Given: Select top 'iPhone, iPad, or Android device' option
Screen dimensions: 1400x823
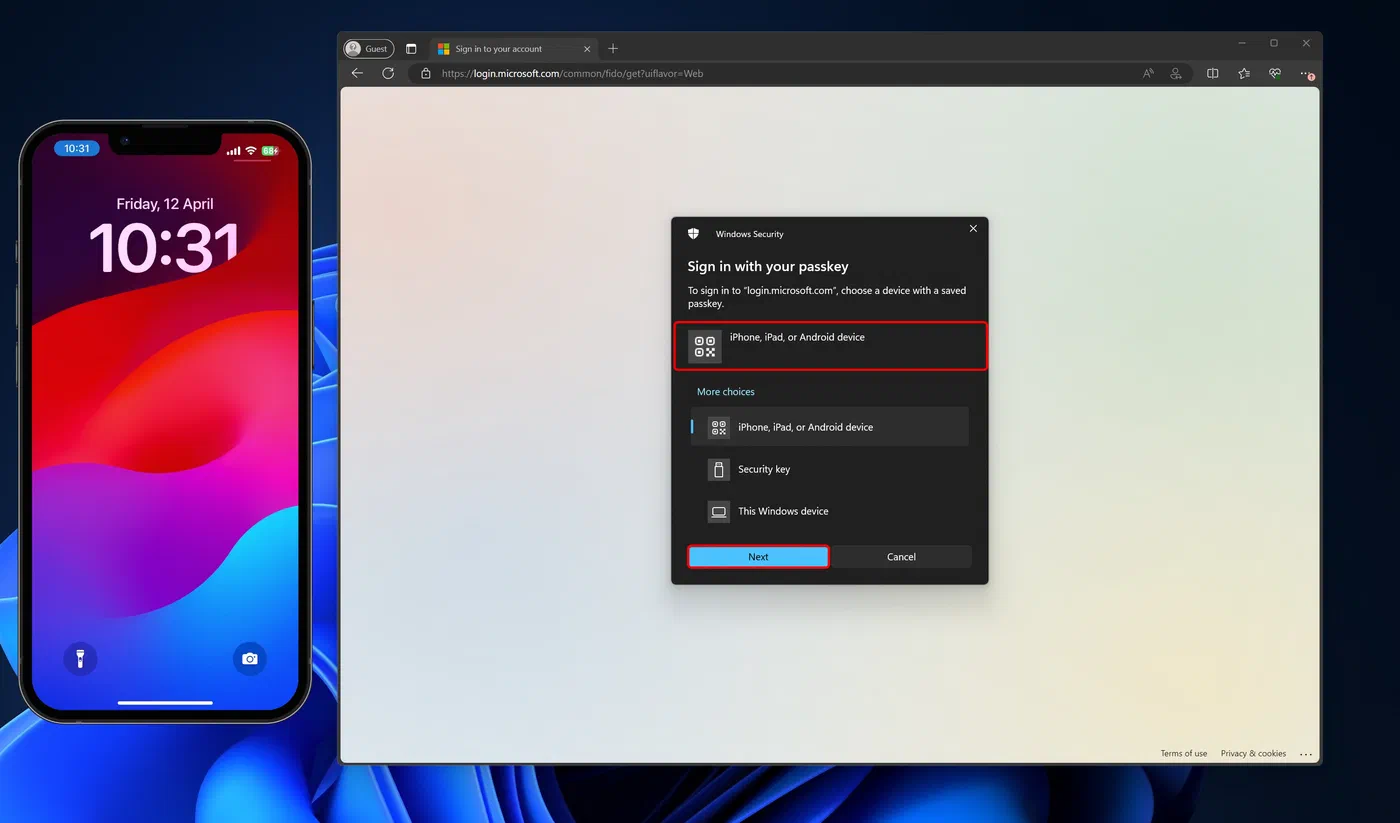Looking at the screenshot, I should (830, 346).
